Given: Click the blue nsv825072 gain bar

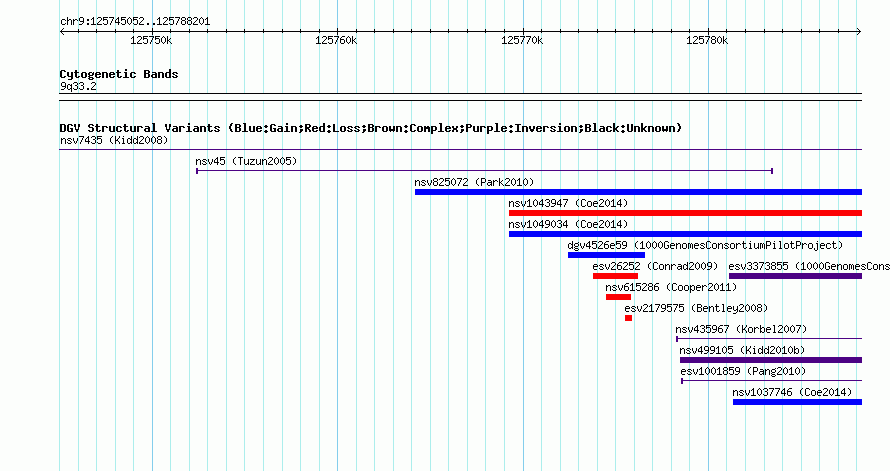Looking at the screenshot, I should click(639, 192).
